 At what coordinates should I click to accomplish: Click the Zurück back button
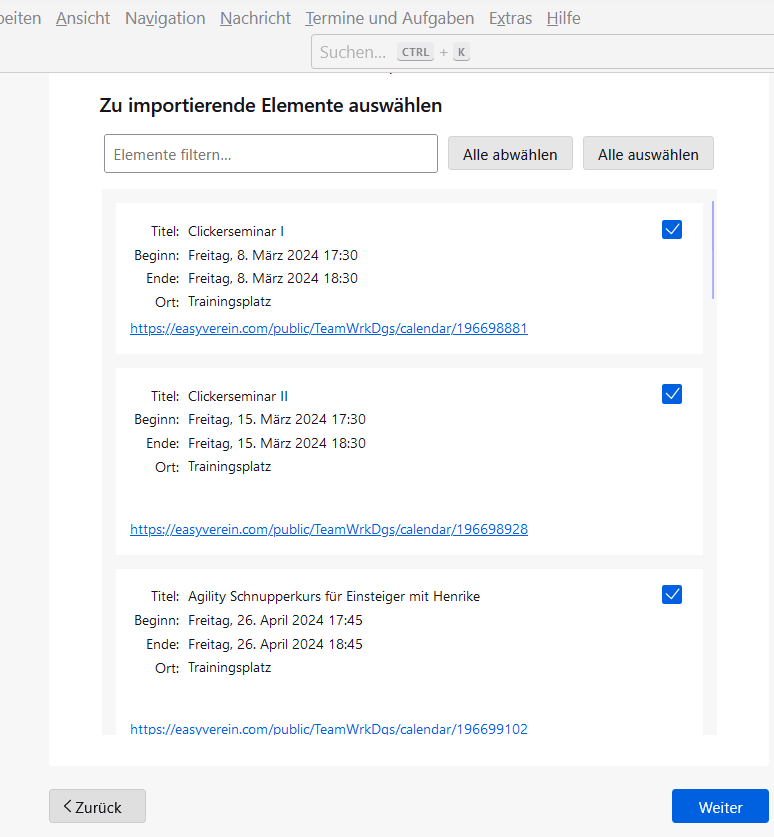tap(97, 806)
